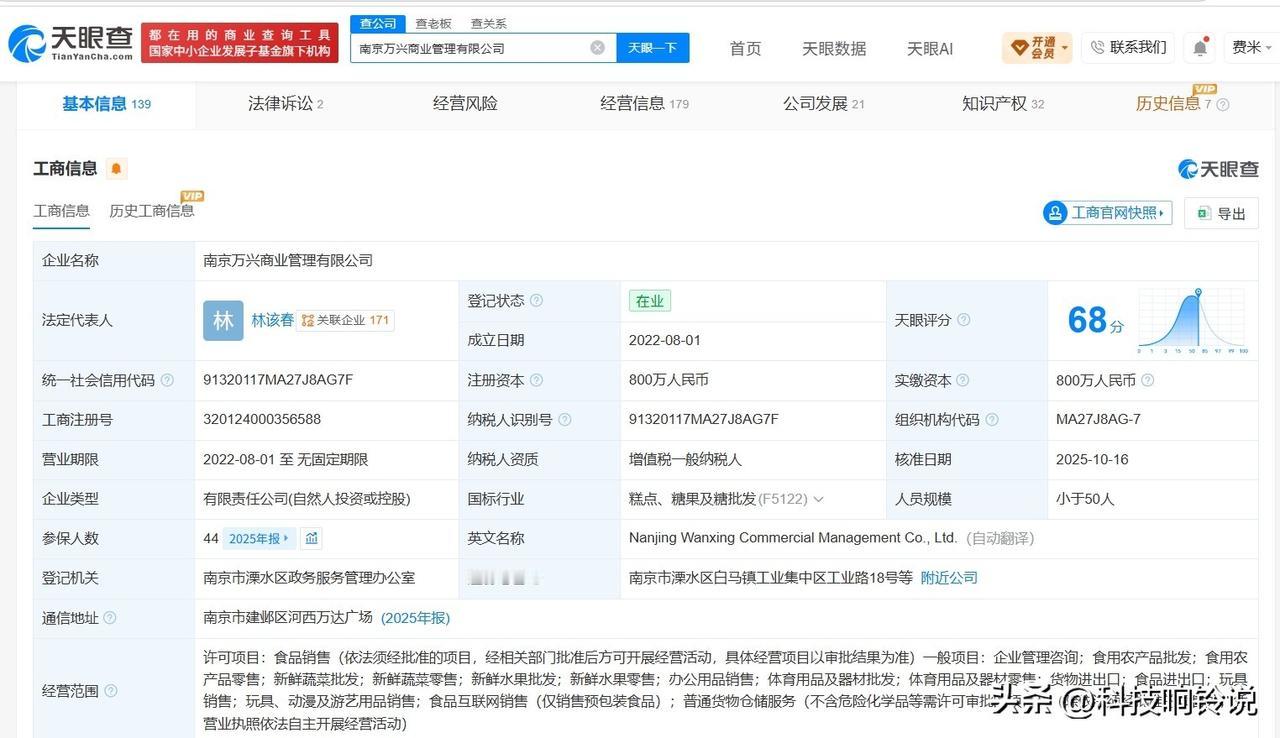The height and width of the screenshot is (738, 1280).
Task: Open the 基本信息 tab
Action: (106, 104)
